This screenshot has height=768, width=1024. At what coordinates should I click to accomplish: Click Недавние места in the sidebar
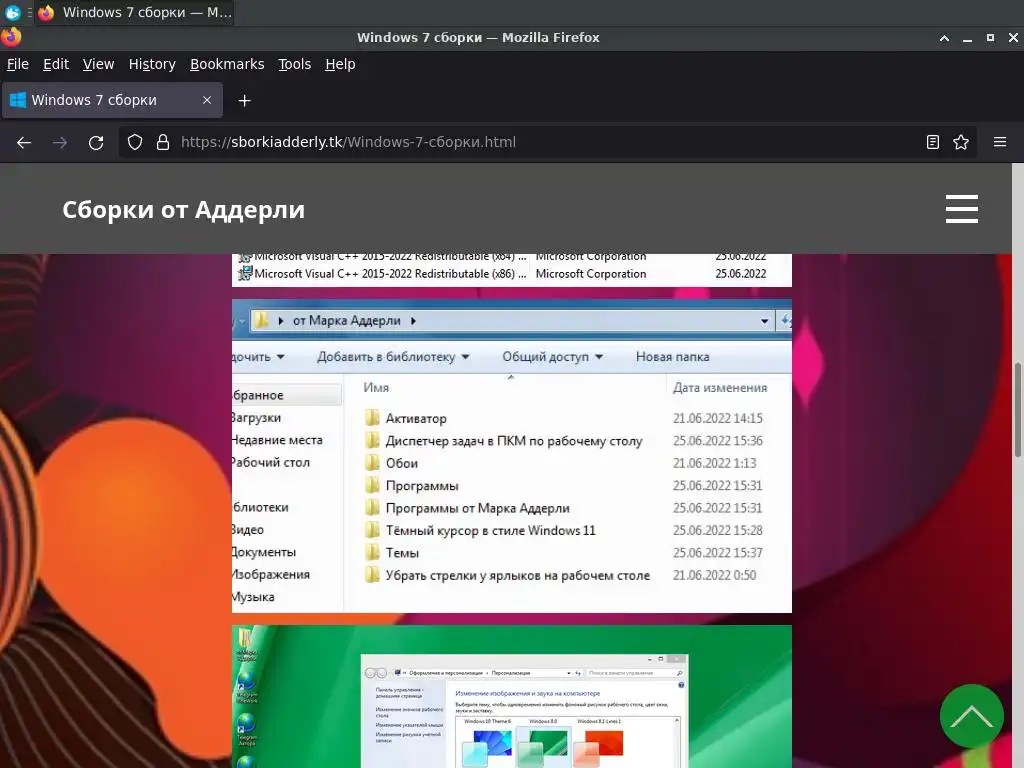coord(277,440)
